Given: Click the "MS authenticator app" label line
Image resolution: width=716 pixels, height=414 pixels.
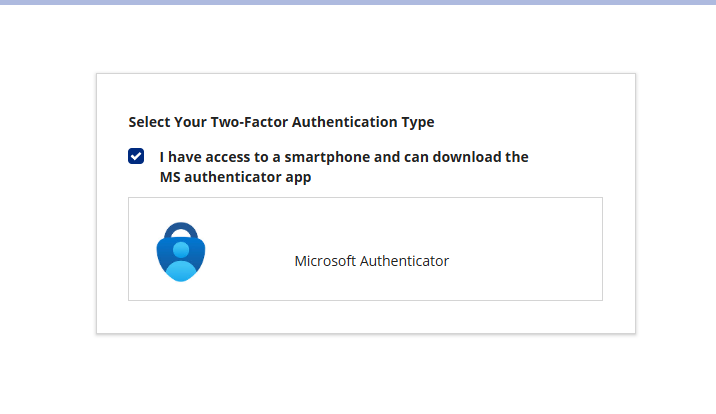Looking at the screenshot, I should [x=235, y=178].
